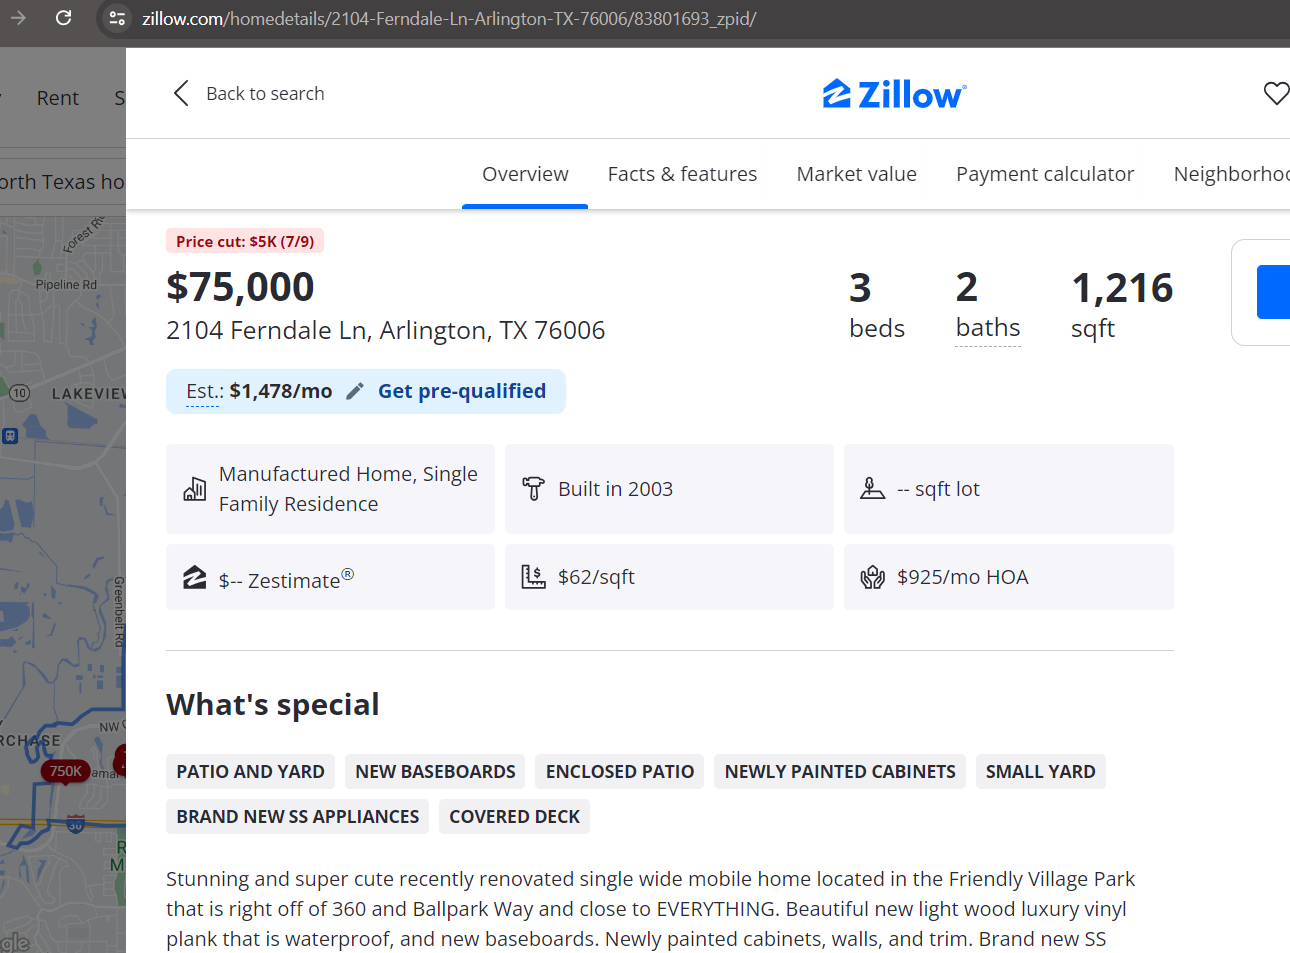Click the Zillow logo
Screen dimensions: 1290x953
[x=894, y=94]
